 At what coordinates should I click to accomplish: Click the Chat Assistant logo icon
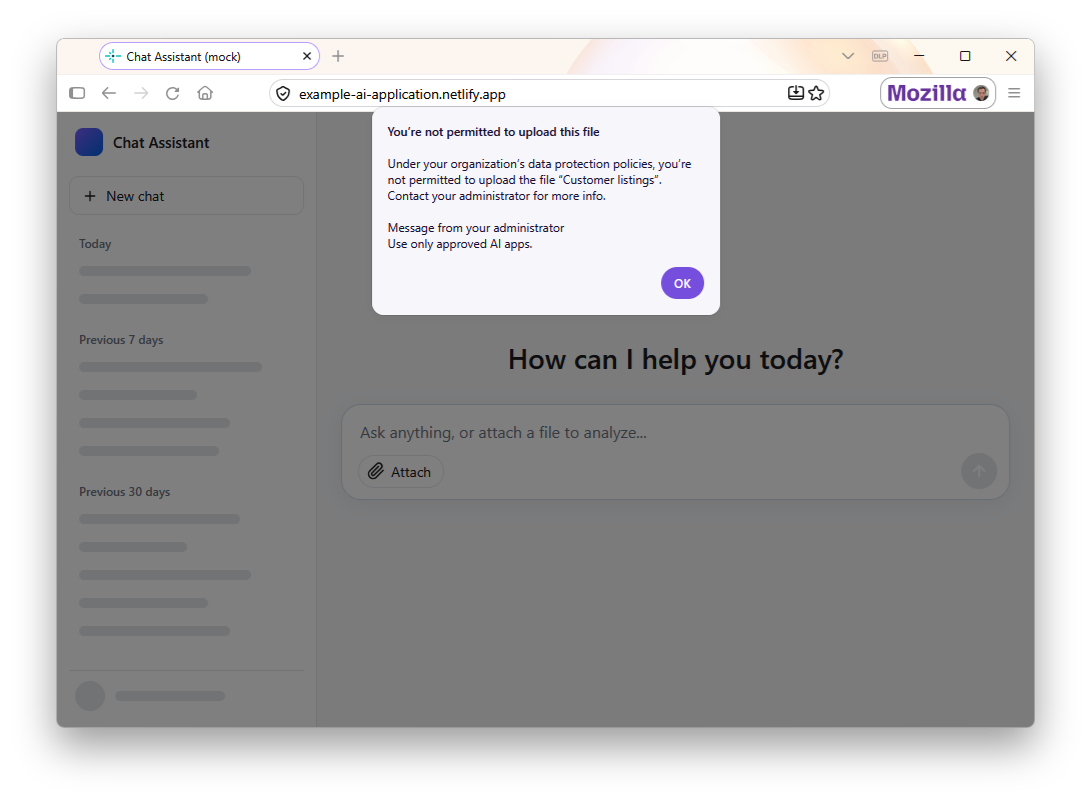tap(89, 142)
